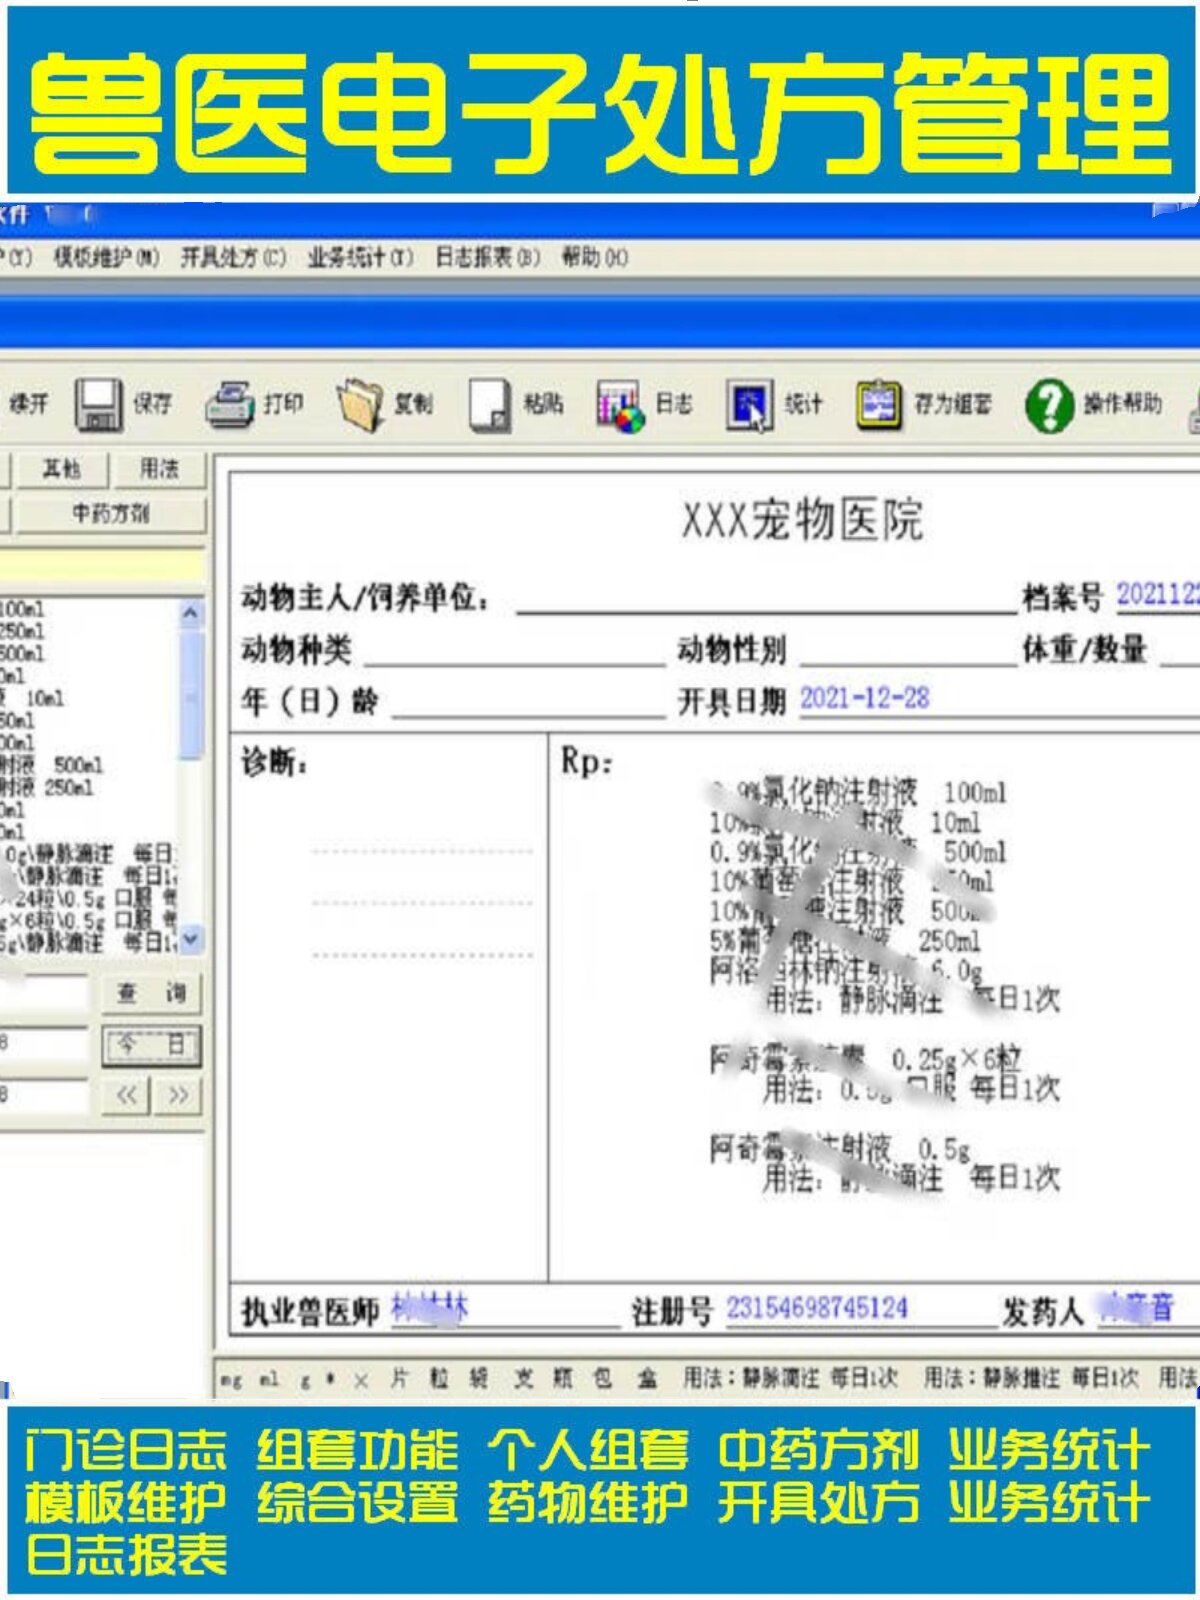Image resolution: width=1200 pixels, height=1600 pixels.
Task: Select list row '24粒\0.5g 口服'
Action: (x=88, y=898)
